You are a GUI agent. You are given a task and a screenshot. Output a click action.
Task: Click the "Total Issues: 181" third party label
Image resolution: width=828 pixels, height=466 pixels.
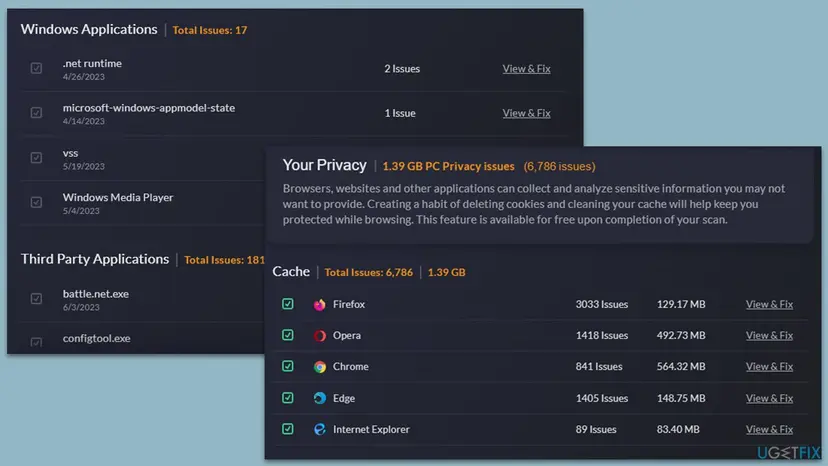click(224, 260)
